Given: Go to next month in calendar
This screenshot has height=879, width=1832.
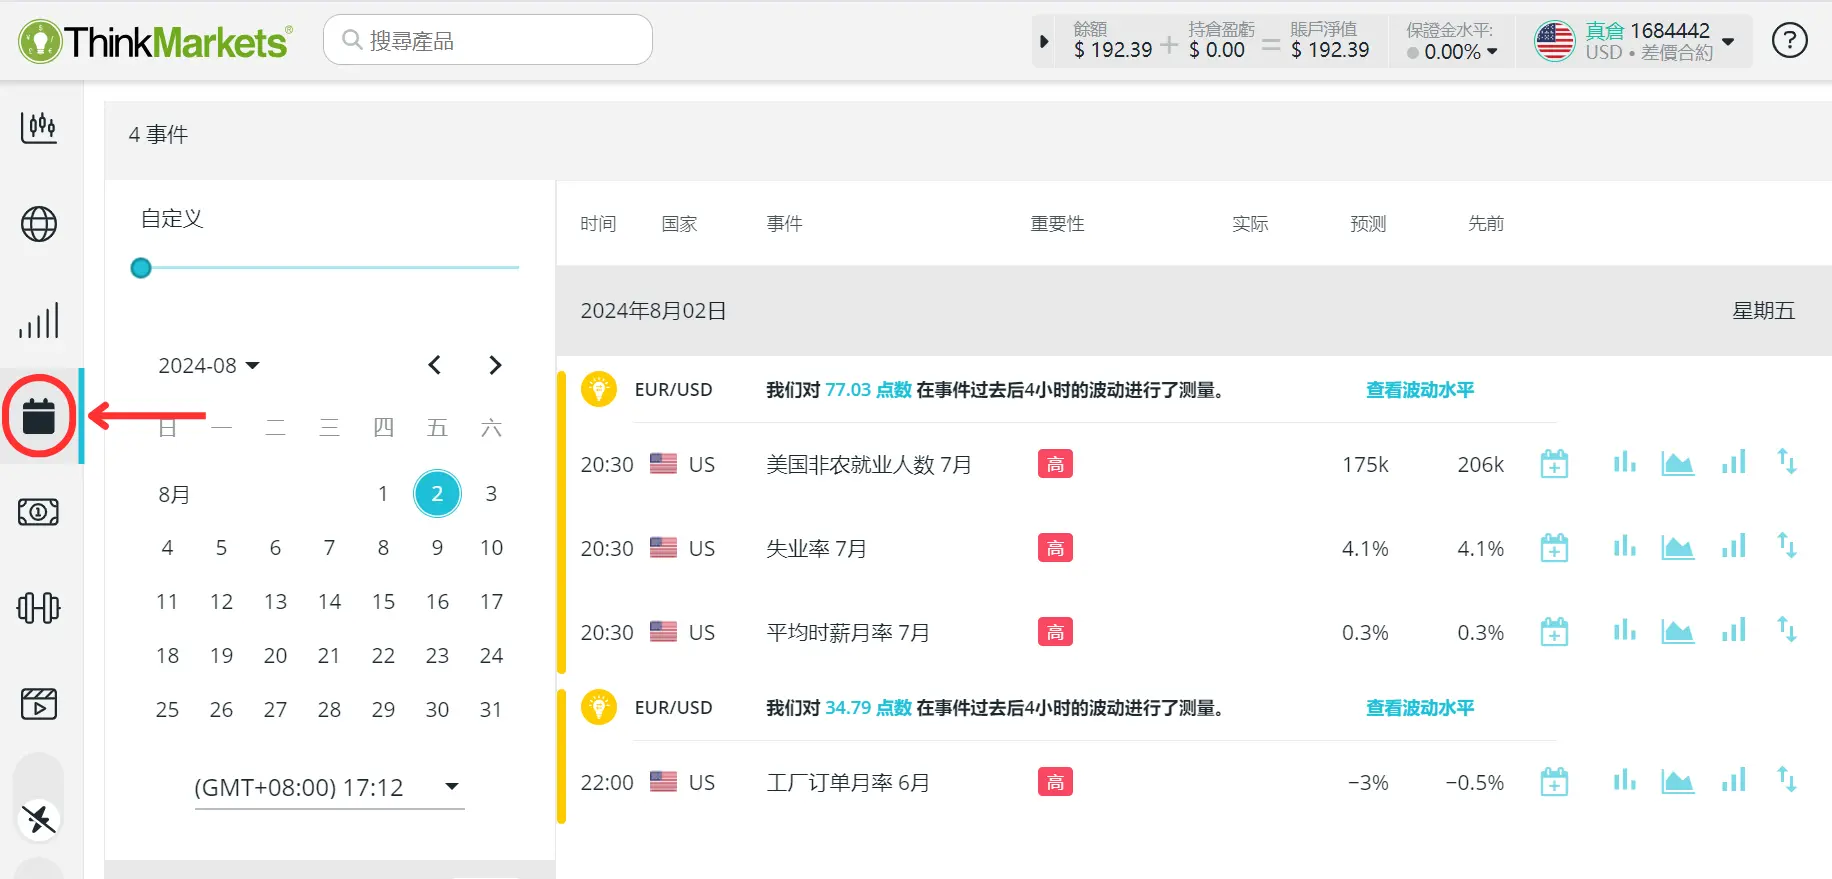Looking at the screenshot, I should [495, 366].
